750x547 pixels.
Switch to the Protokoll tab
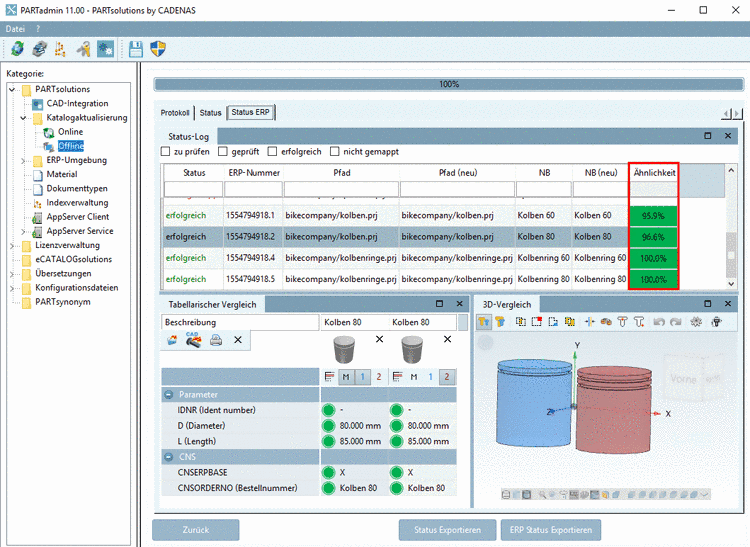pyautogui.click(x=175, y=113)
